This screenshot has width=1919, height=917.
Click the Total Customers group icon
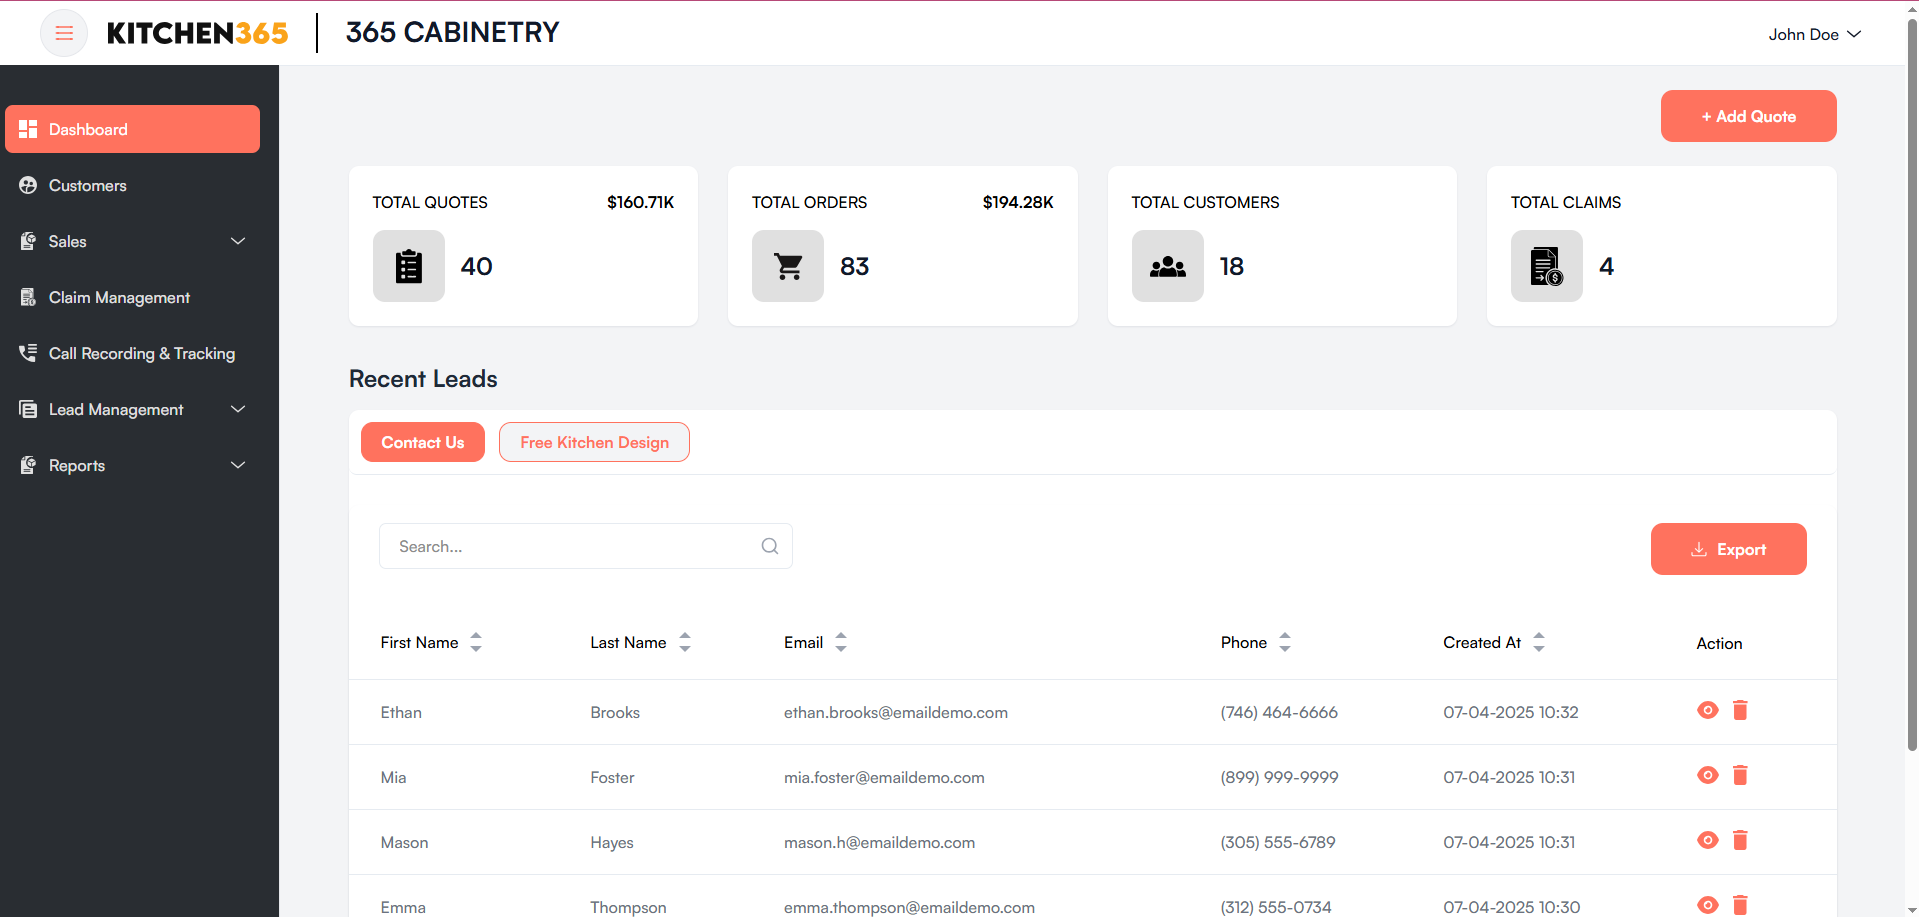pos(1167,266)
